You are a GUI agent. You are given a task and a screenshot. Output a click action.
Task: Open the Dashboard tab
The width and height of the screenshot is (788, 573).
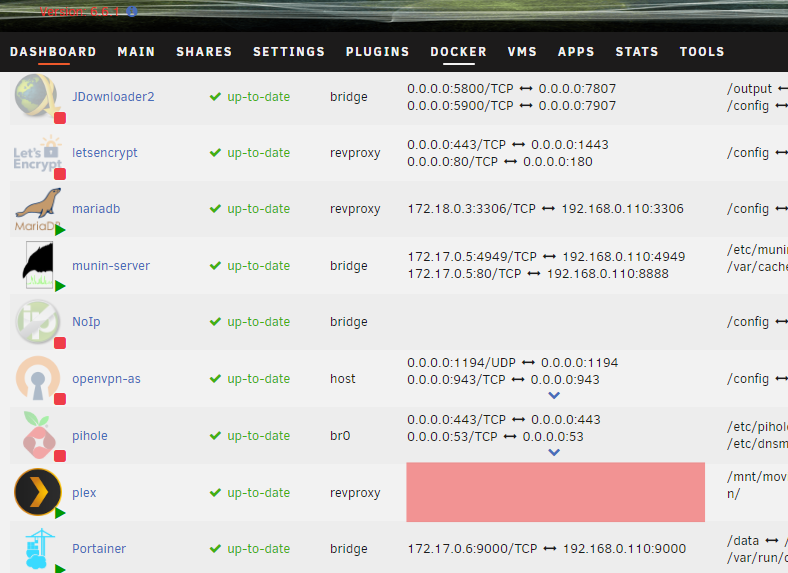[x=53, y=52]
